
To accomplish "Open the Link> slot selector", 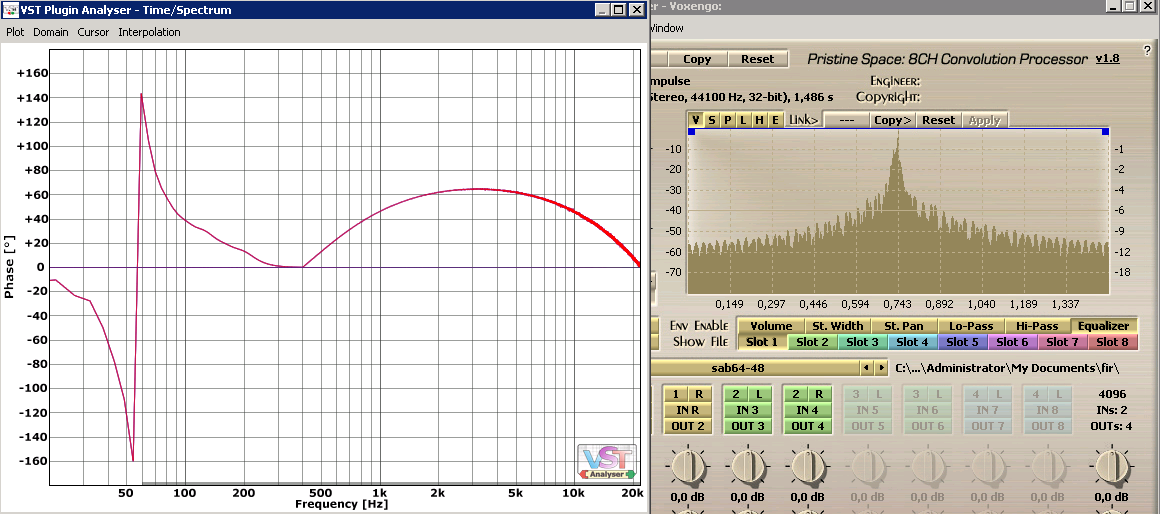I will (803, 120).
